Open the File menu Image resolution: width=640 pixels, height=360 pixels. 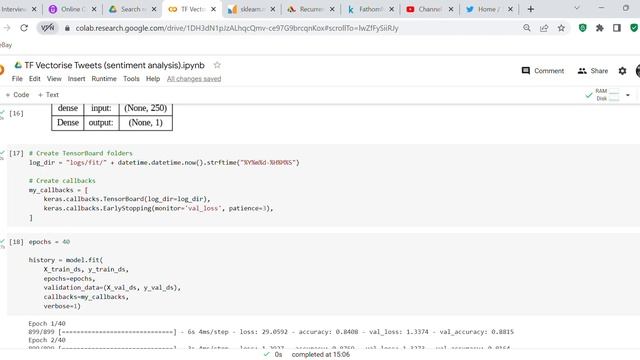[x=17, y=79]
